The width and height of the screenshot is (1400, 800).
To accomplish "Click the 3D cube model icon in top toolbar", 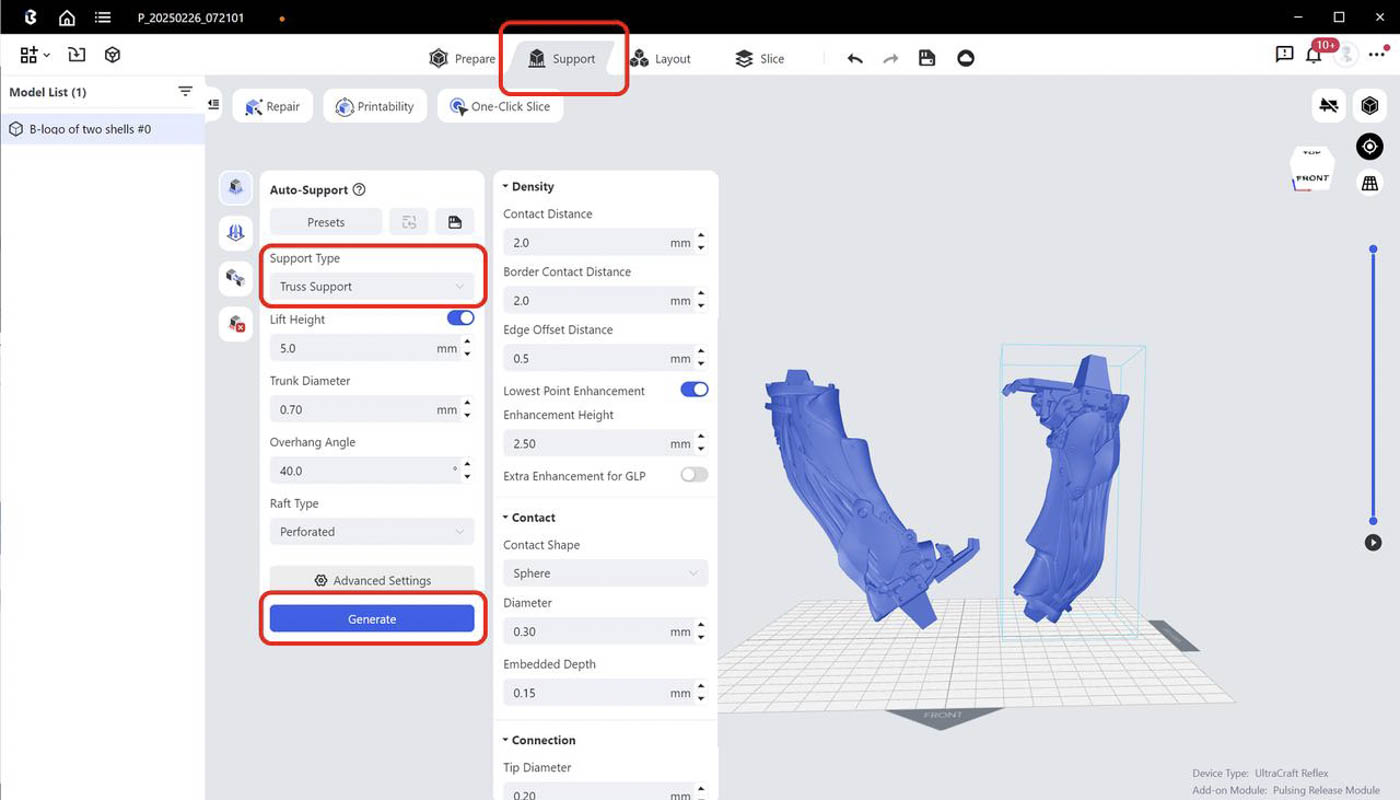I will coord(113,55).
